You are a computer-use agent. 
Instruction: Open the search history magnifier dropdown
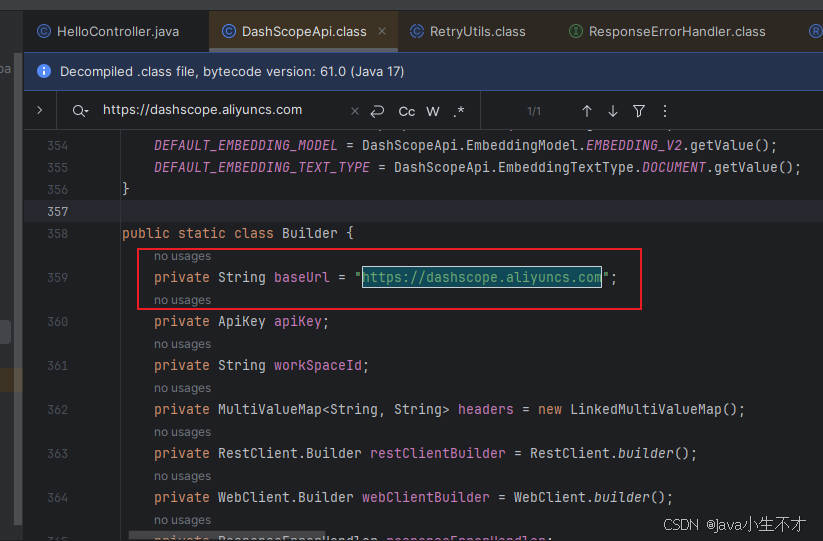click(80, 111)
